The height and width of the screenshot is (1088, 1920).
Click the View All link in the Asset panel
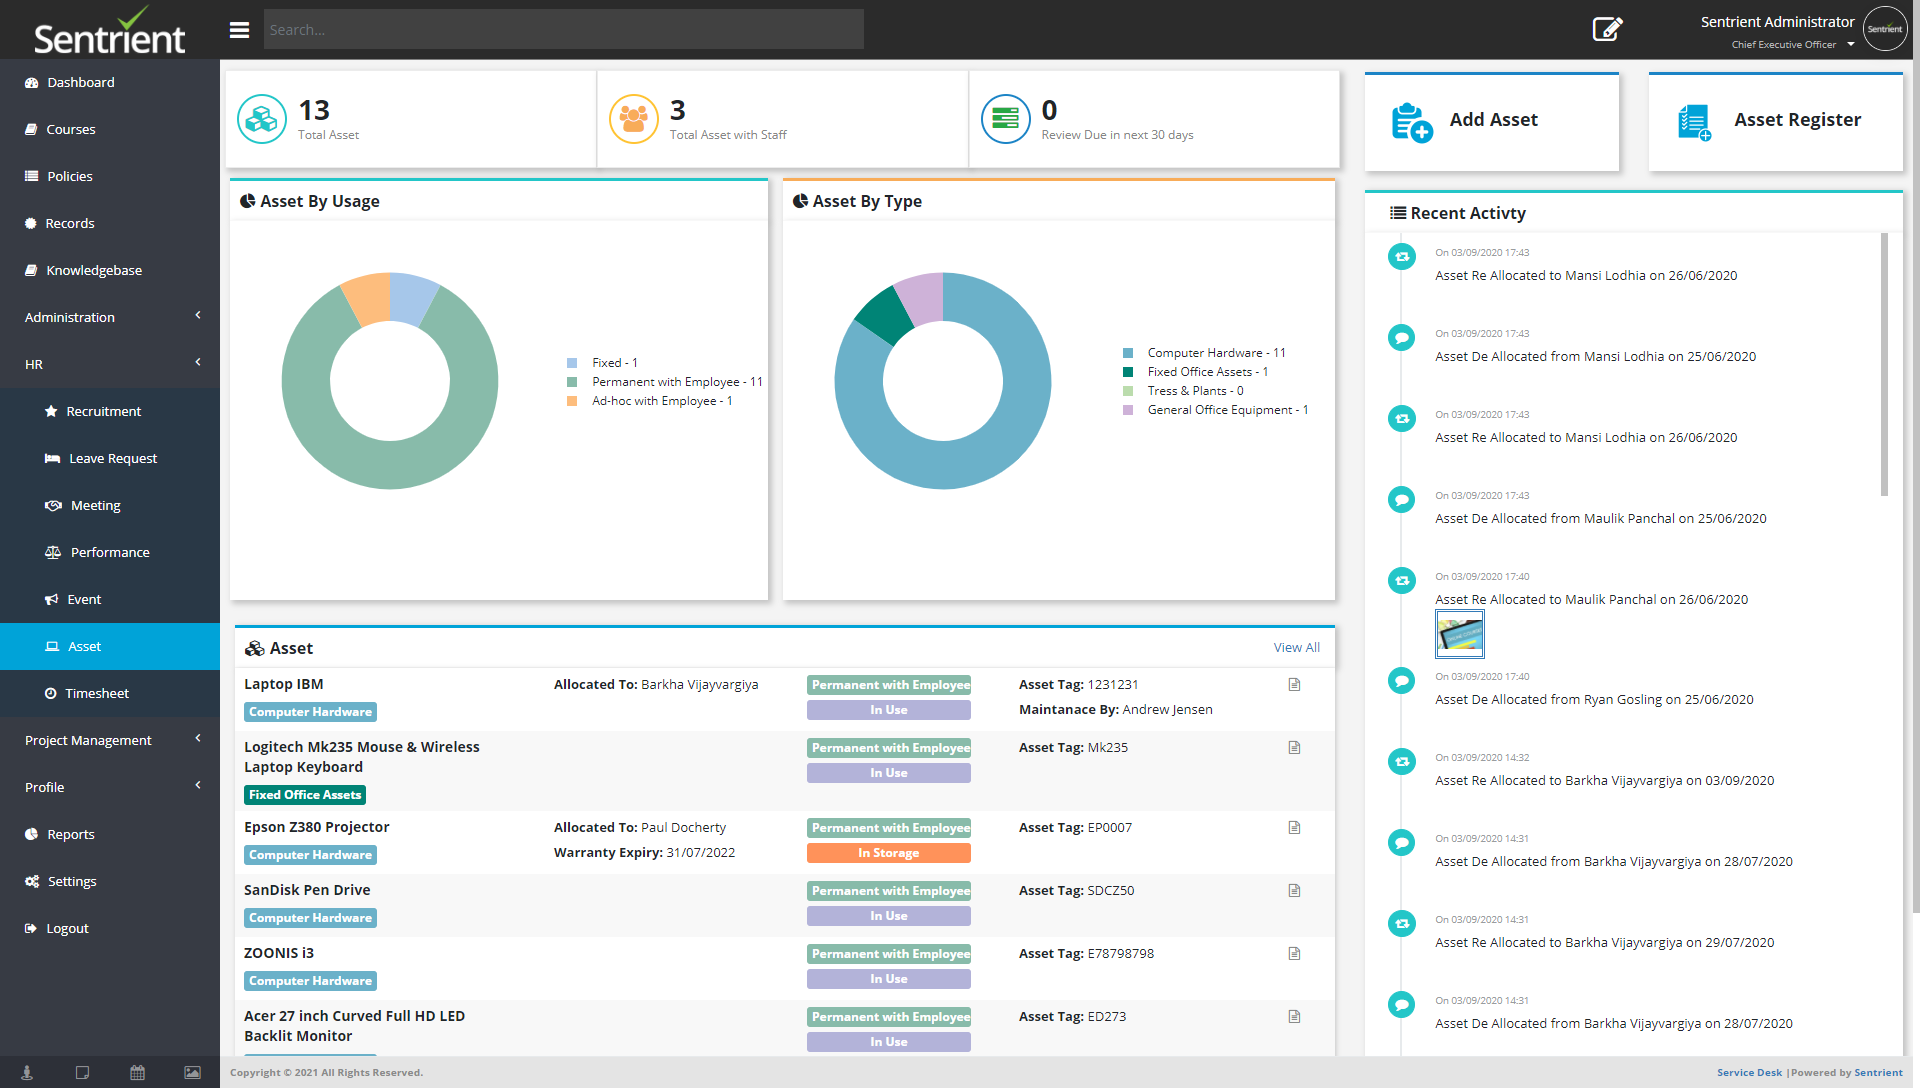click(x=1296, y=647)
